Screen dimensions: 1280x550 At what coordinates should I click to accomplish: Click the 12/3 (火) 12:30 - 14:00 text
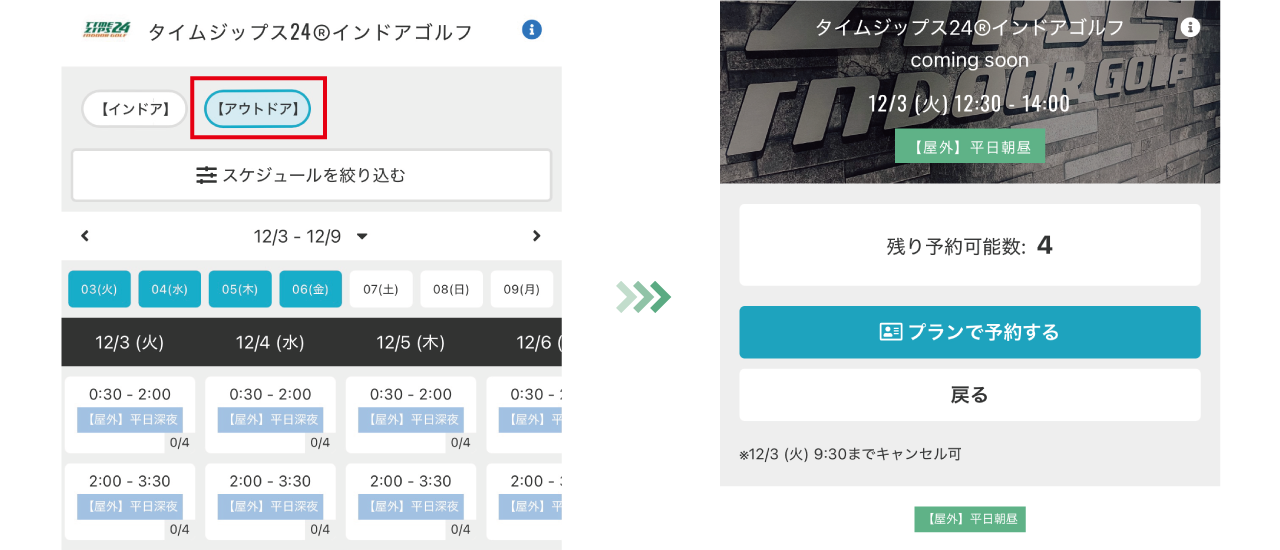pos(969,103)
